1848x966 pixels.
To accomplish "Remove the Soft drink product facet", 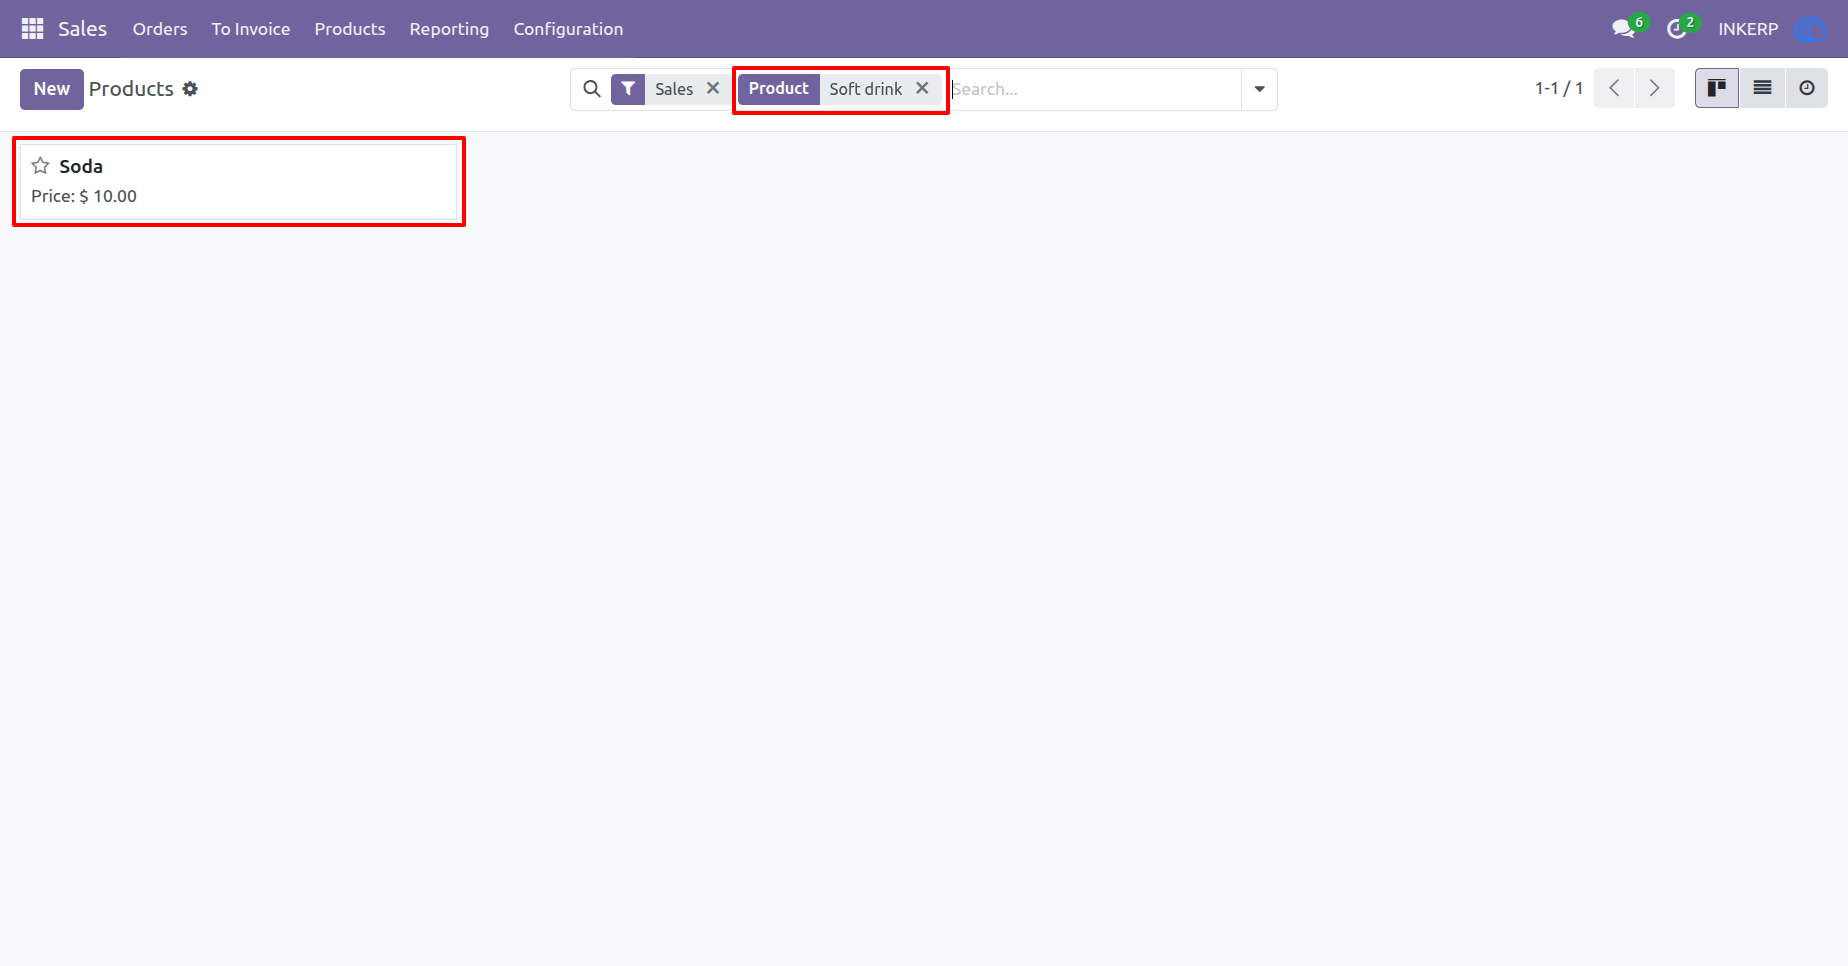I will pos(922,88).
